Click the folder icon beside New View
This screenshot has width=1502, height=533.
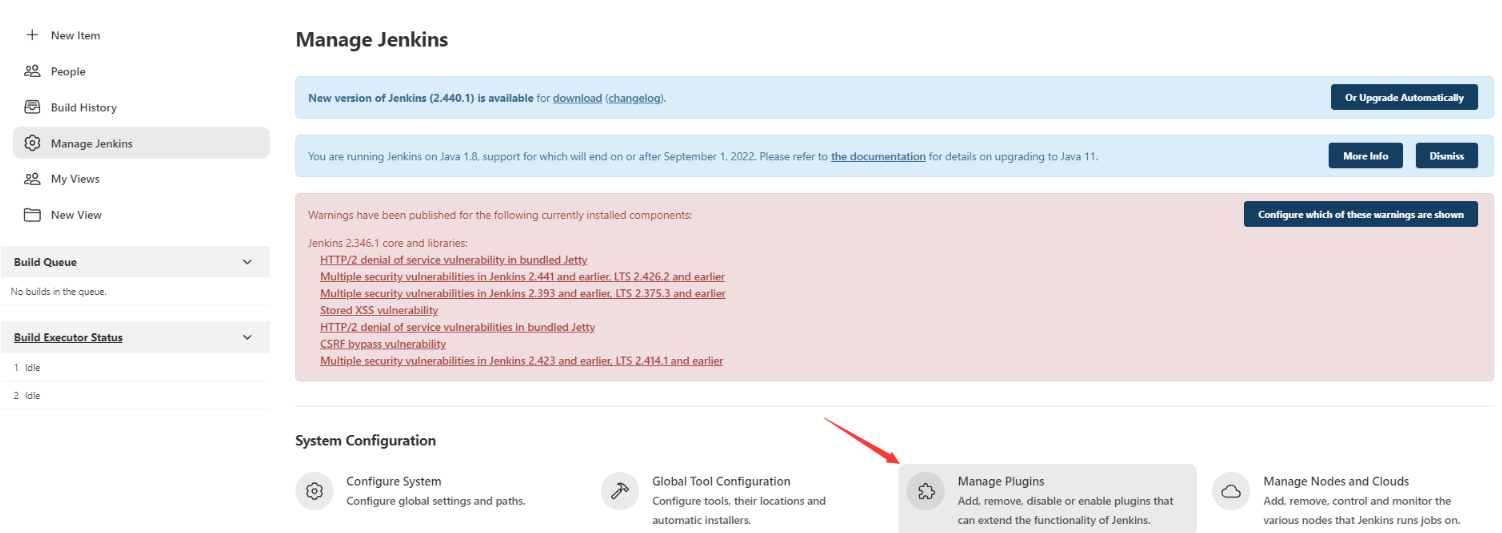[32, 215]
